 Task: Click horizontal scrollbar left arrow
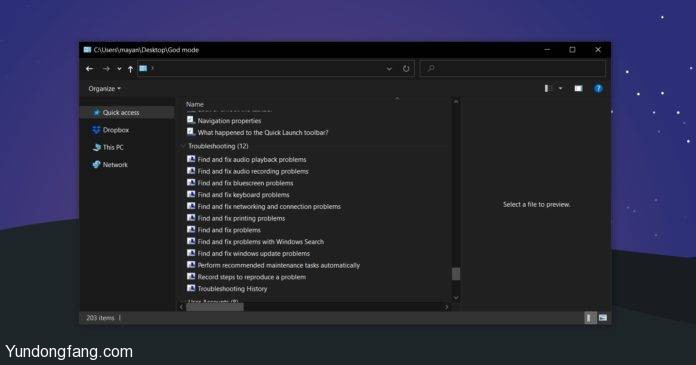point(181,307)
